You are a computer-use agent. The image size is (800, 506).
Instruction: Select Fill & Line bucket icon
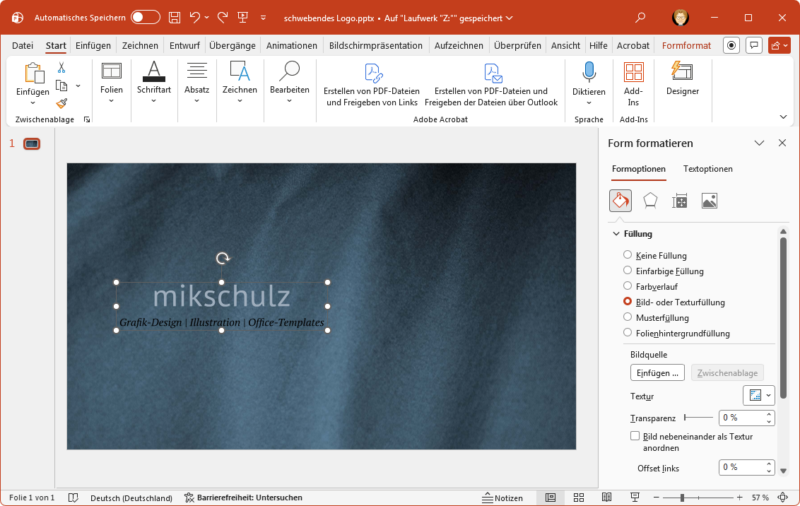pos(620,200)
